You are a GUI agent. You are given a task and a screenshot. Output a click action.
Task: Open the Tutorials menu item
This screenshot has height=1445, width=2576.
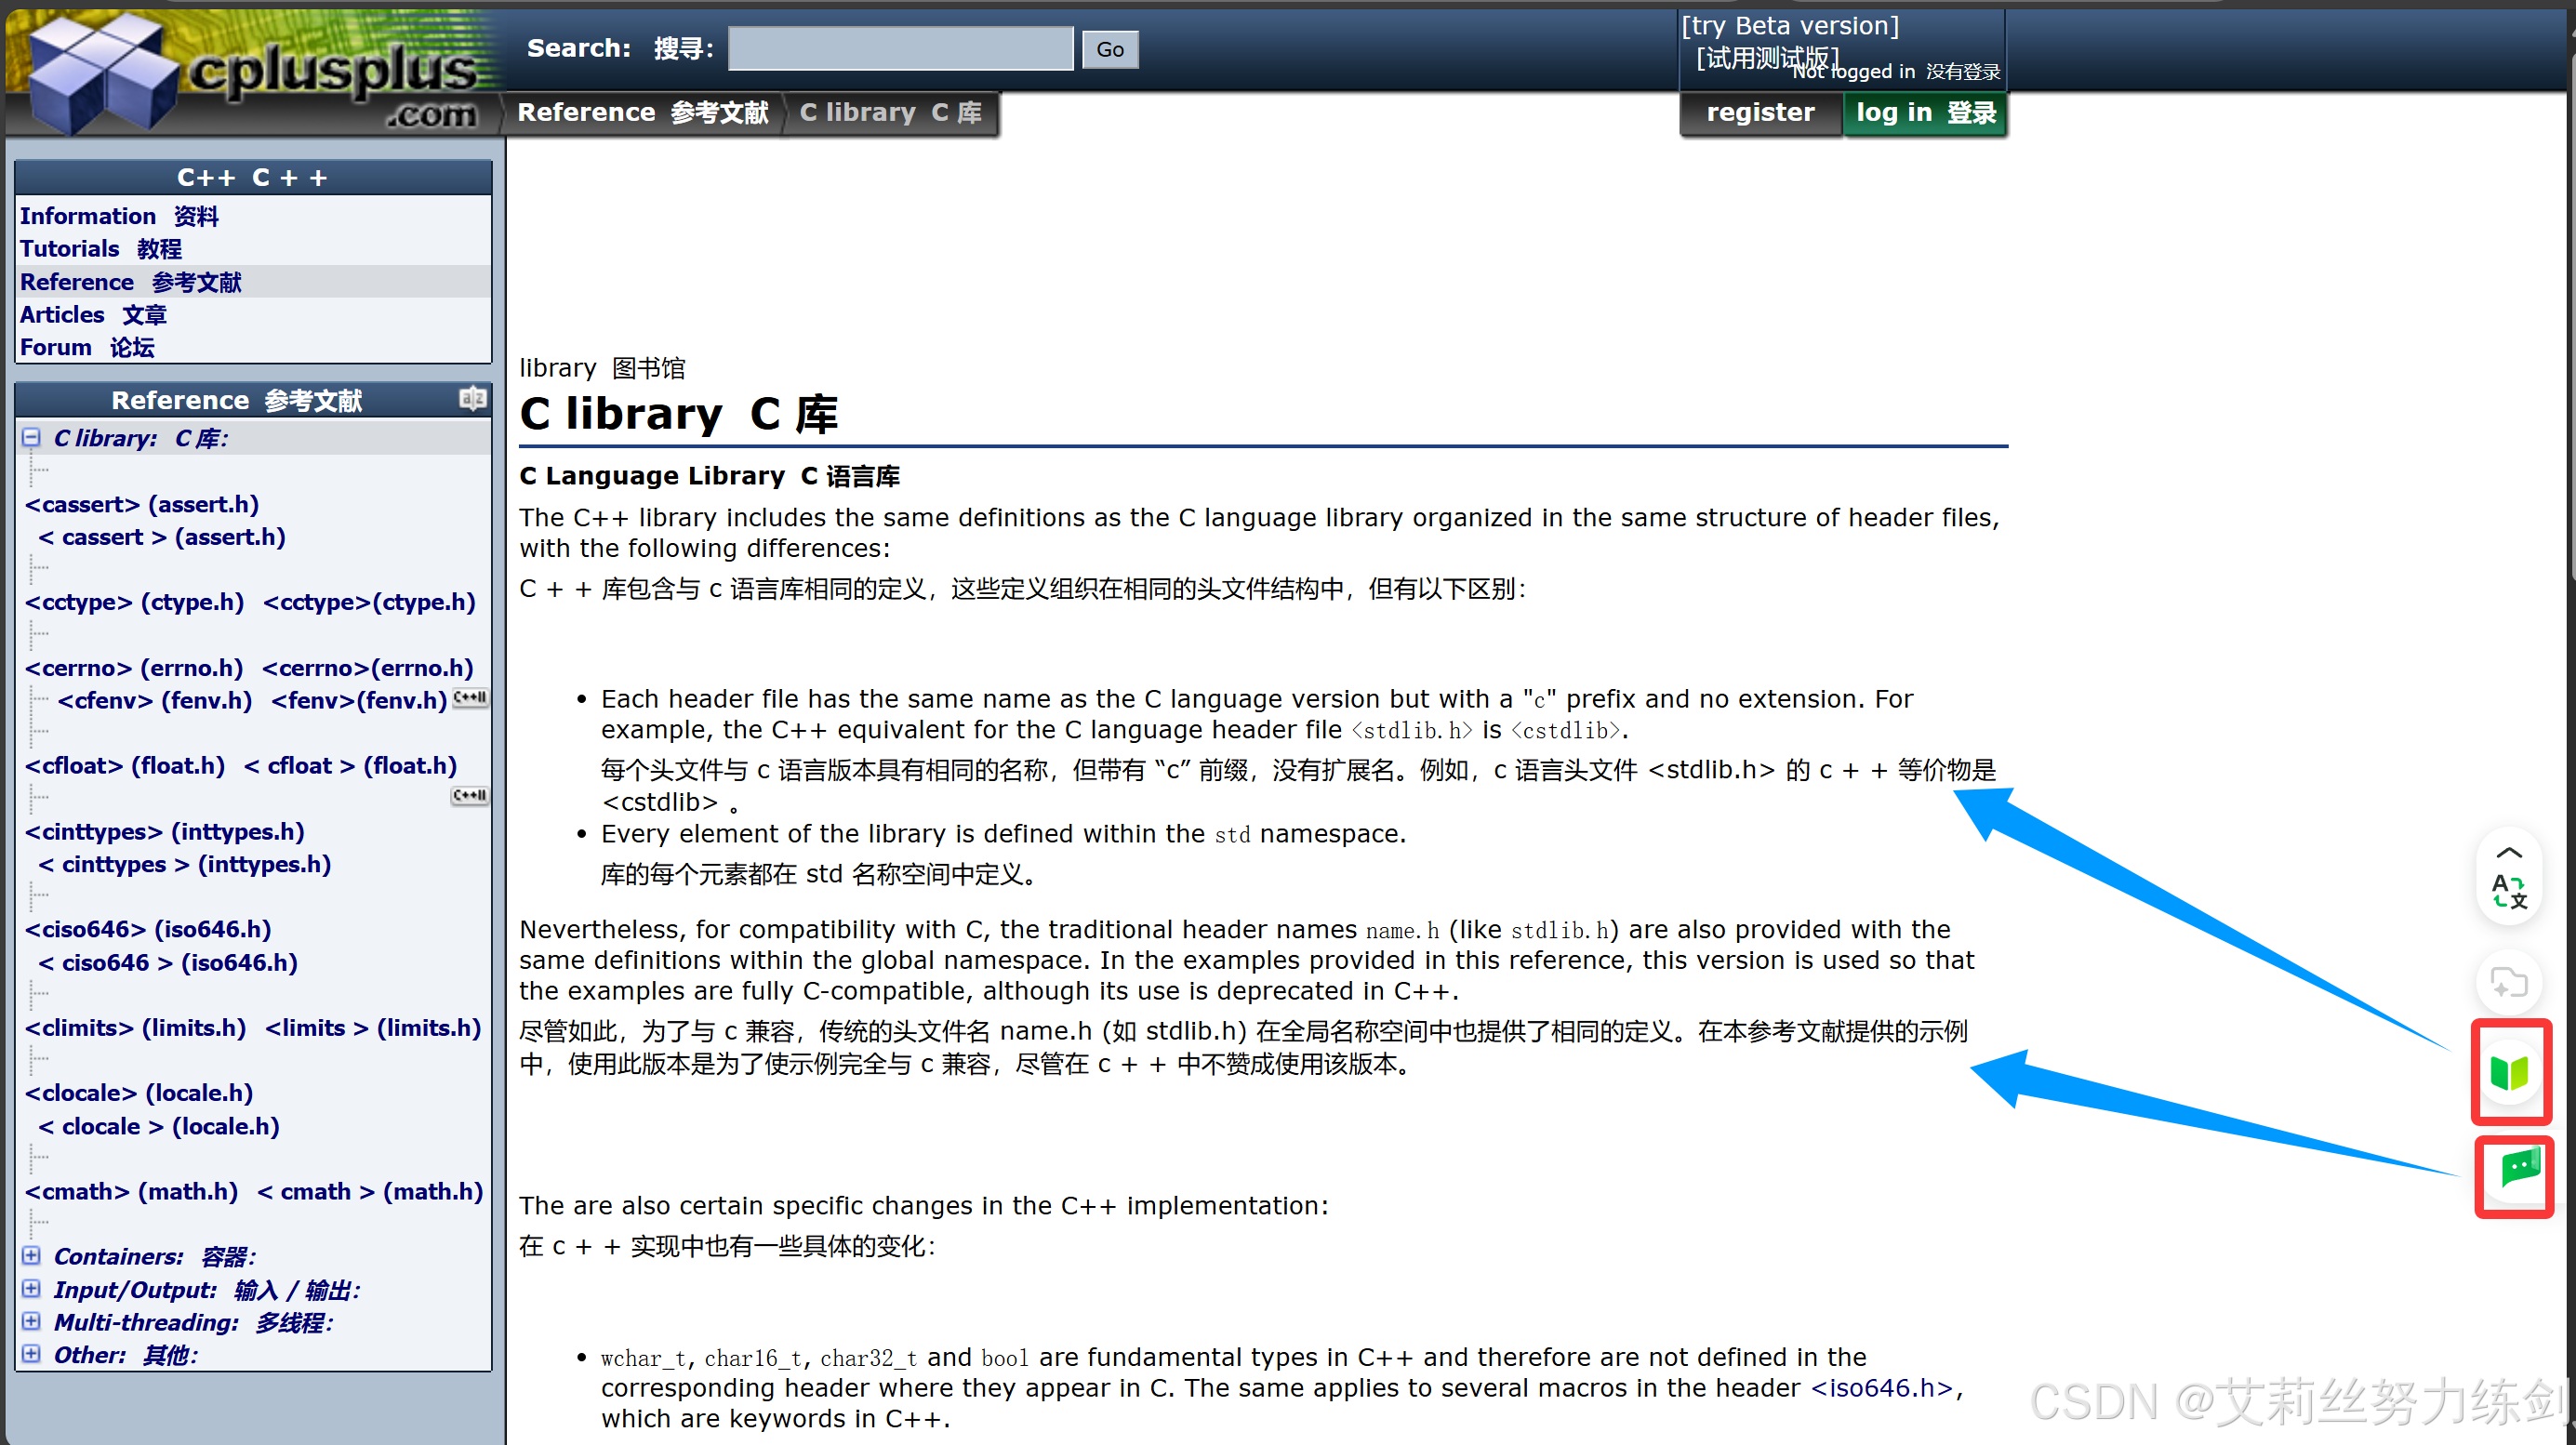(70, 249)
